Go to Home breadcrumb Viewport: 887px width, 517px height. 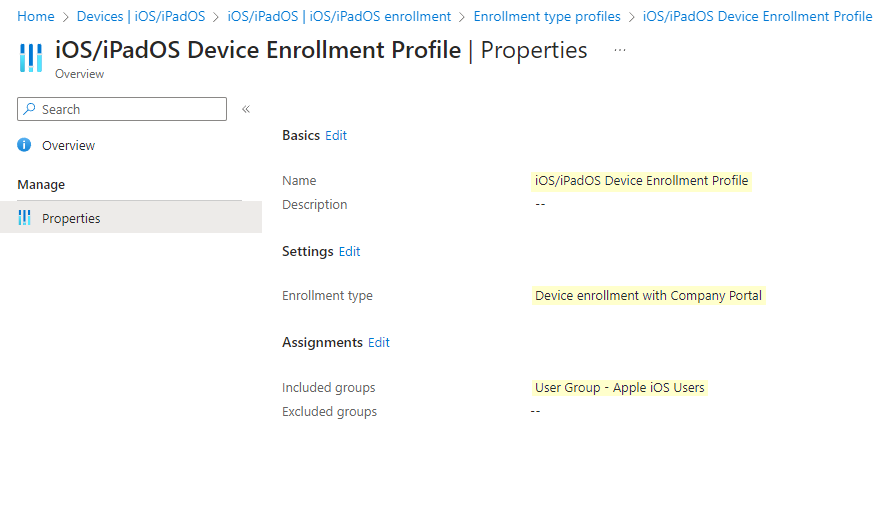[36, 16]
